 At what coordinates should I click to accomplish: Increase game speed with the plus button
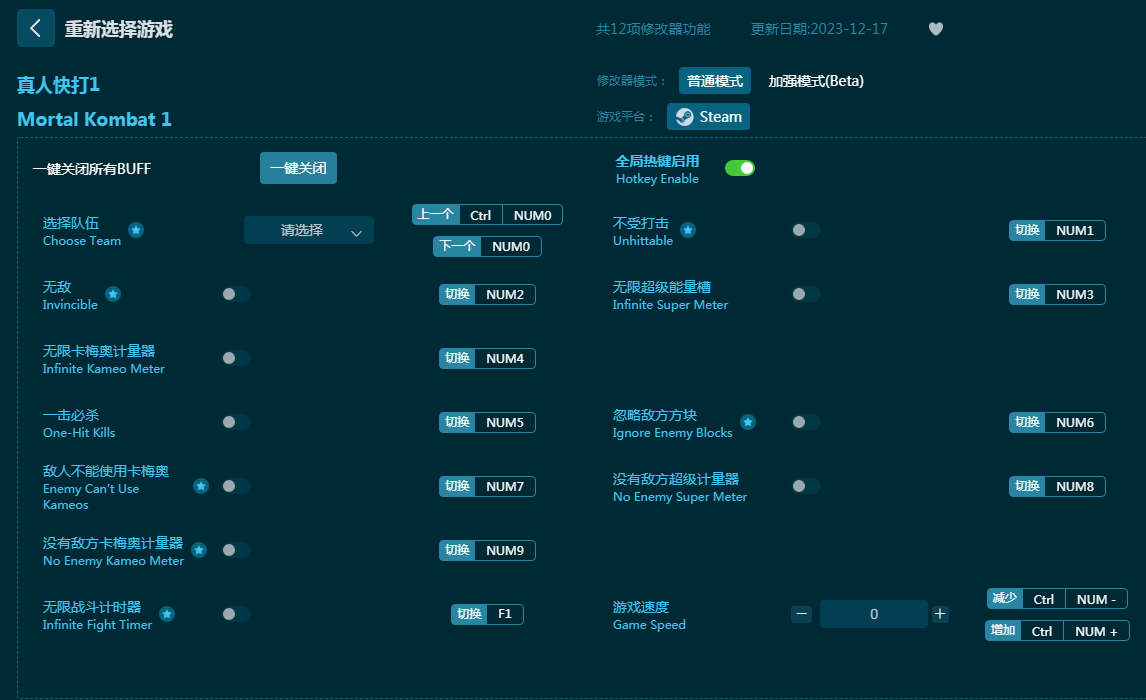[x=940, y=614]
